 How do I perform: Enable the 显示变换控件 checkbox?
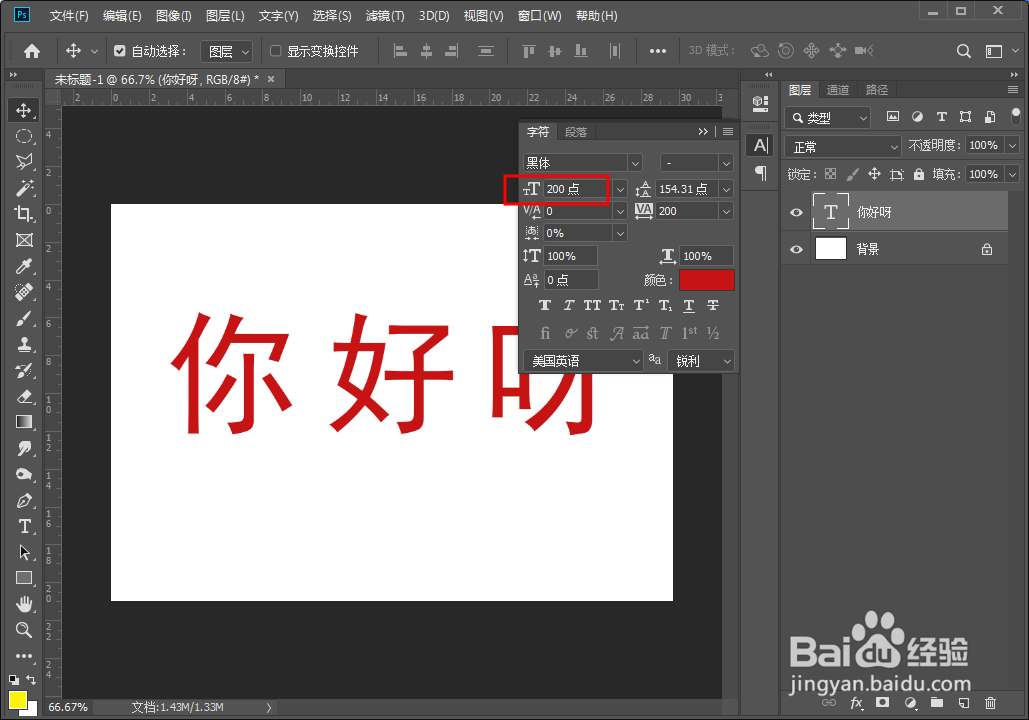(x=276, y=51)
